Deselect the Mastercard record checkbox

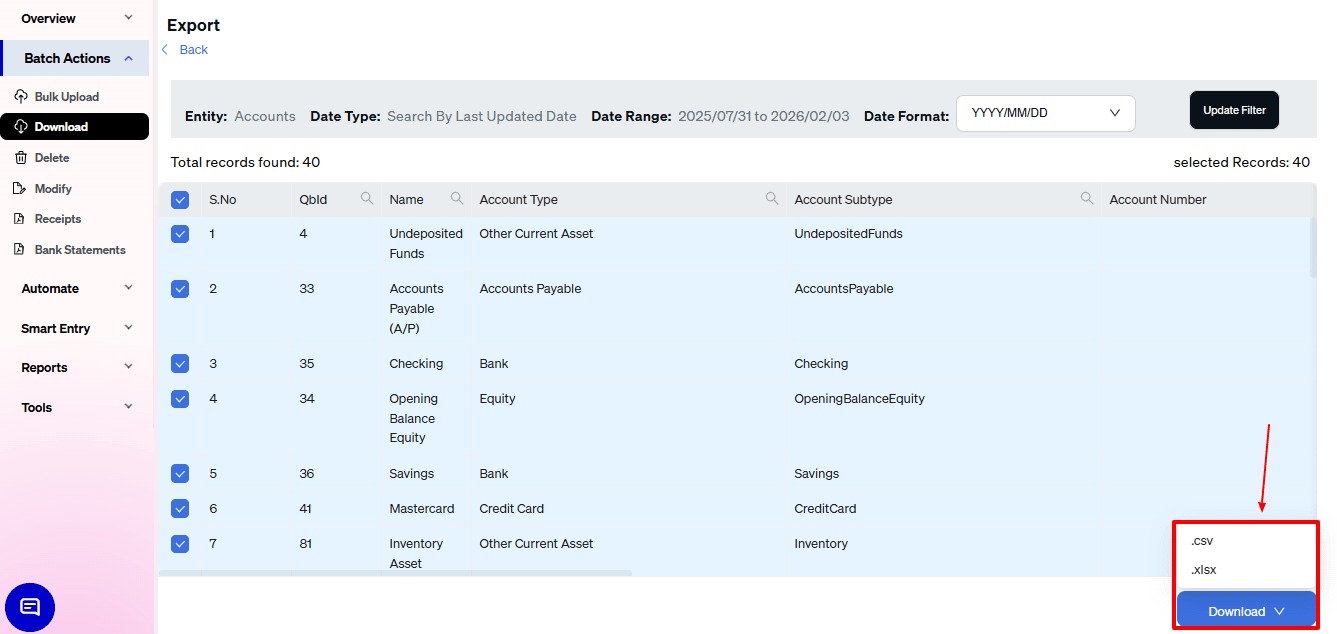pyautogui.click(x=180, y=508)
